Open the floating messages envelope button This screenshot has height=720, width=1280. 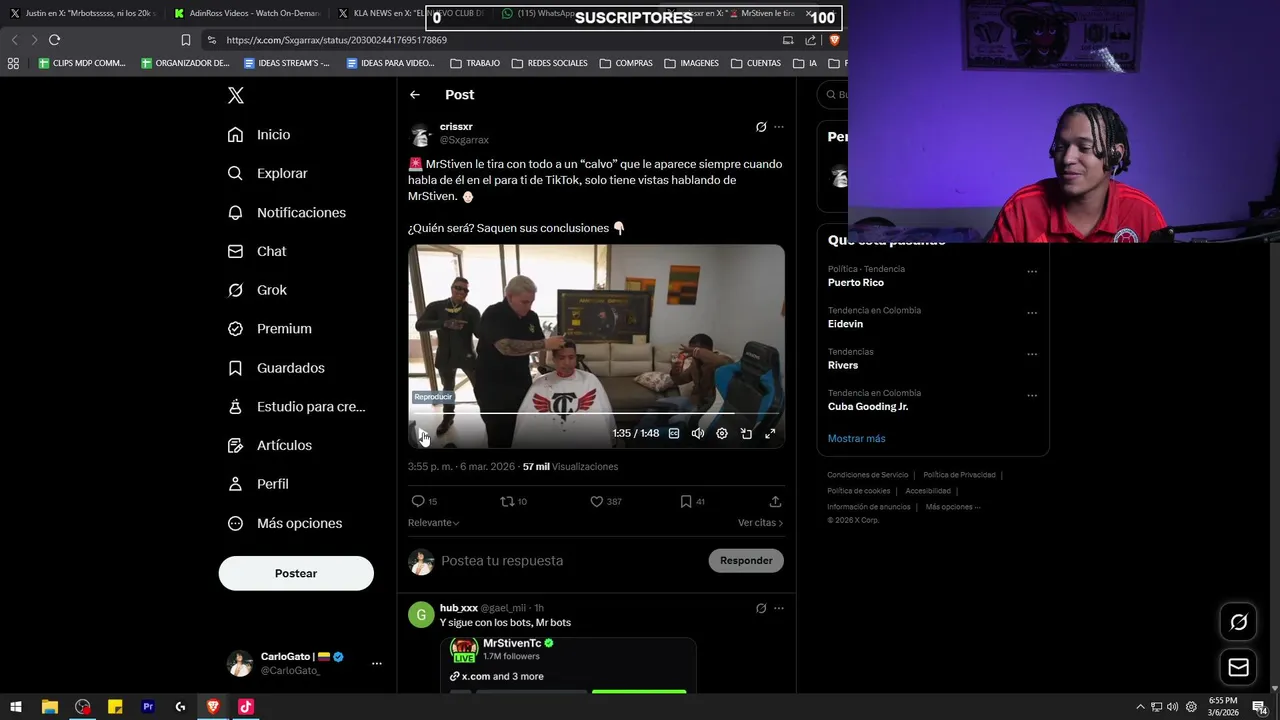[x=1238, y=667]
